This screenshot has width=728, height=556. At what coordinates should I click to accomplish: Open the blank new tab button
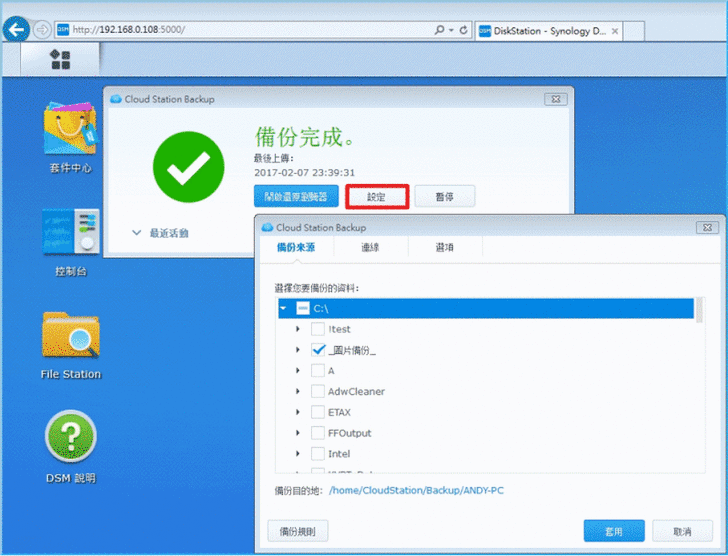pyautogui.click(x=634, y=32)
